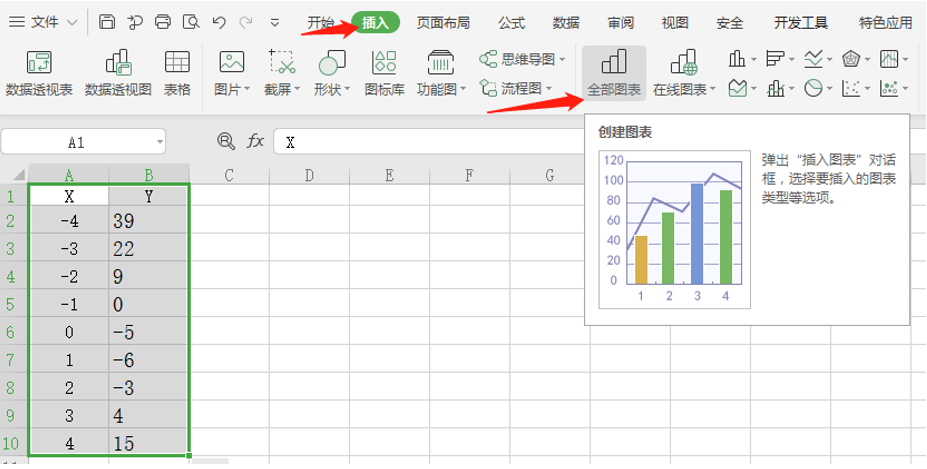Image resolution: width=927 pixels, height=469 pixels.
Task: Insert an area chart from ribbon
Action: (737, 89)
